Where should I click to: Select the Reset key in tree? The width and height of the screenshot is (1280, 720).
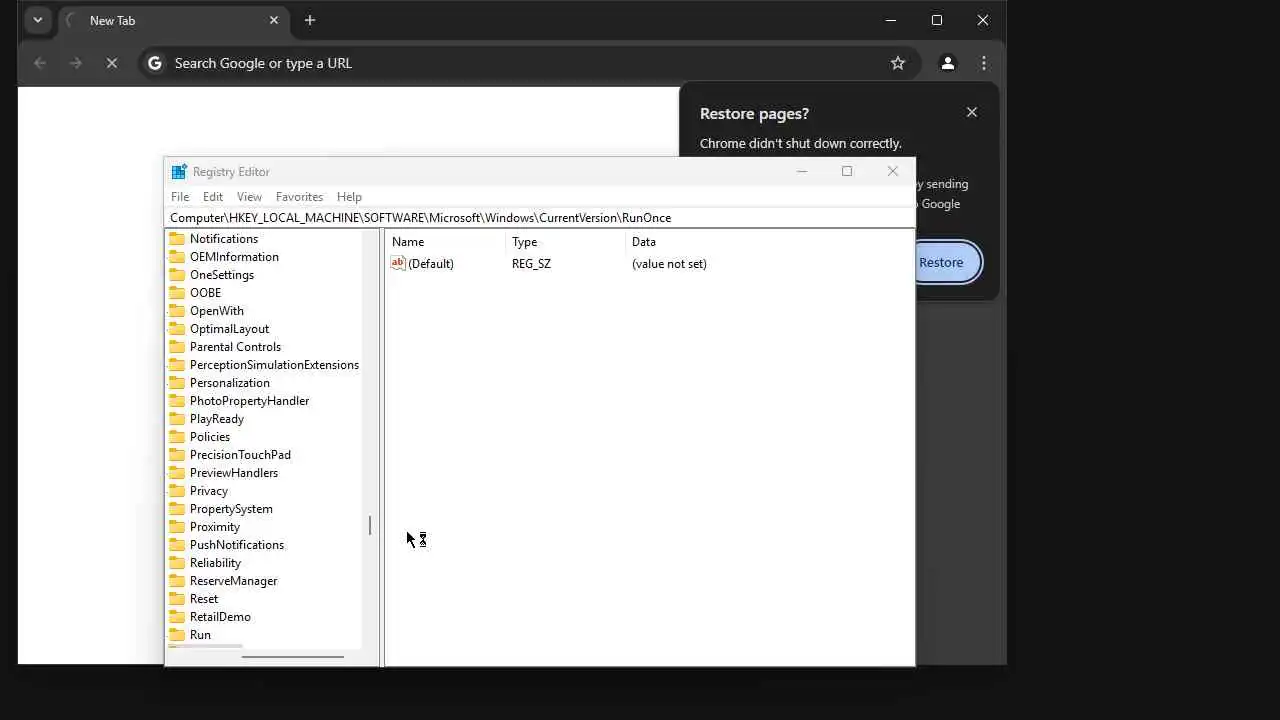pyautogui.click(x=204, y=599)
